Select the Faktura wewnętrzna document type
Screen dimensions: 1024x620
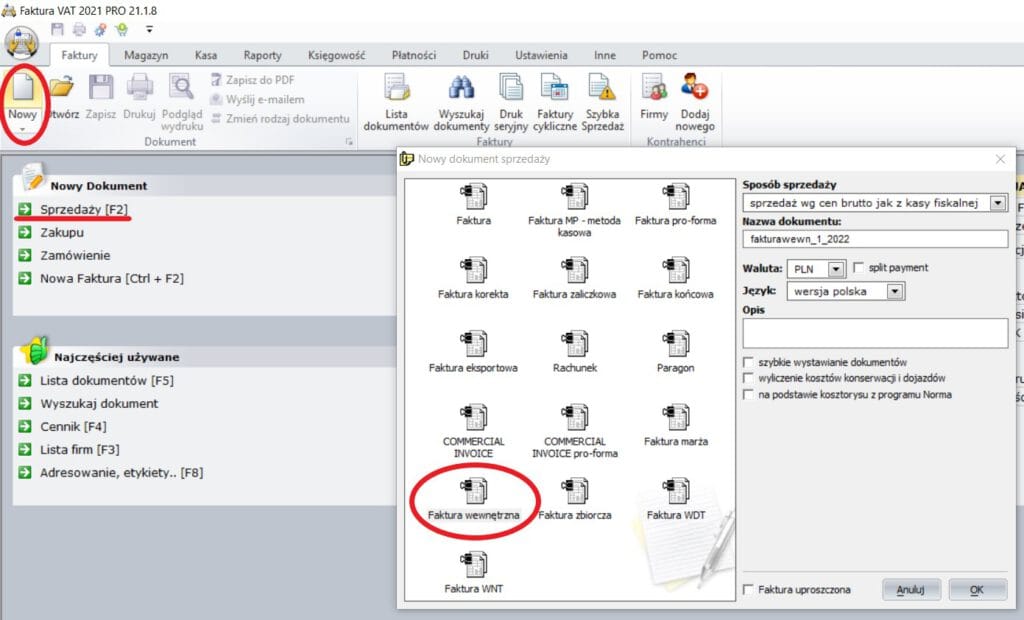[x=474, y=495]
